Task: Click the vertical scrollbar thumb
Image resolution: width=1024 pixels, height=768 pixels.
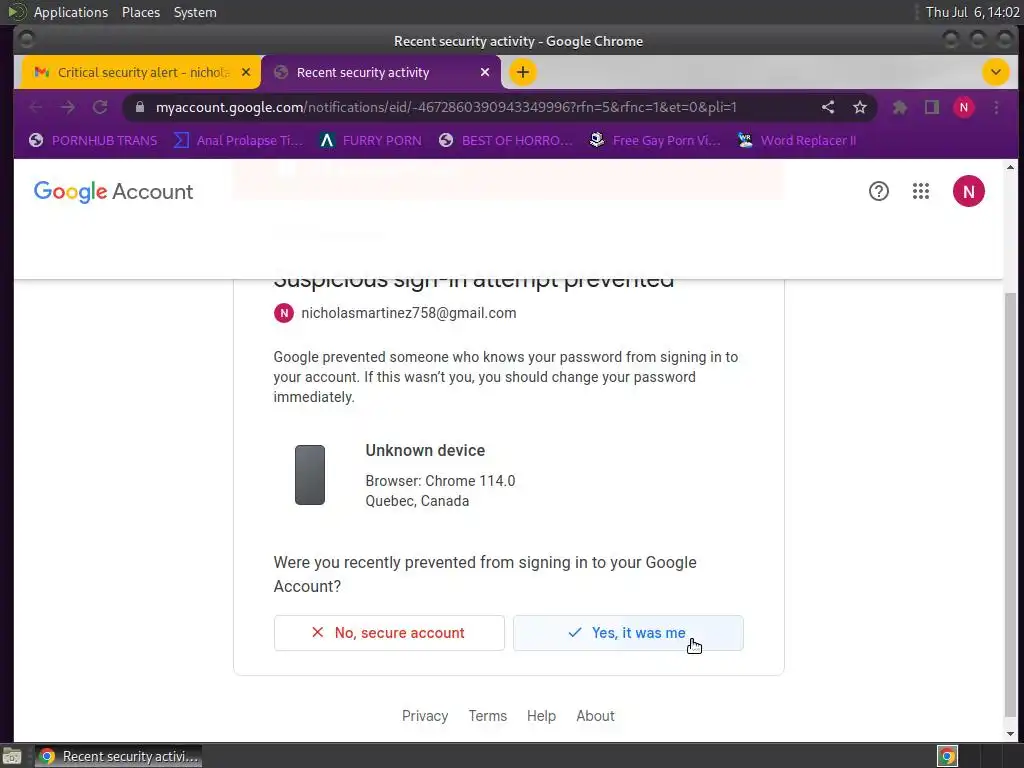Action: point(1010,504)
